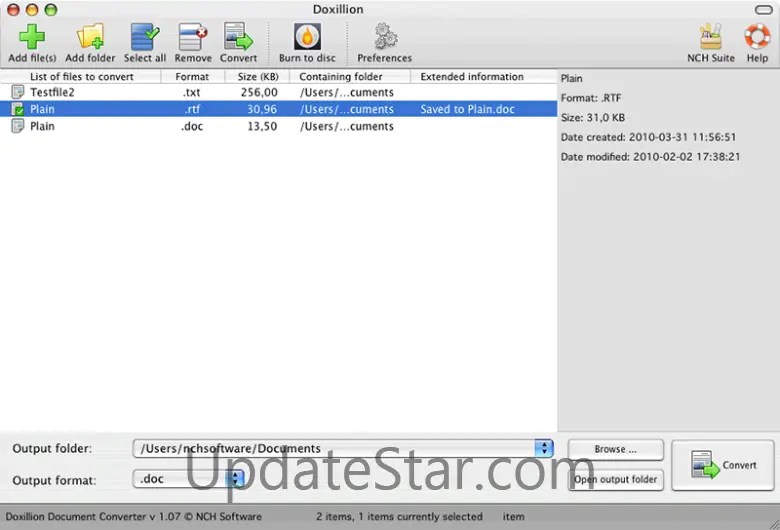Click the Testfile2 document icon
This screenshot has width=780, height=530.
coord(17,92)
